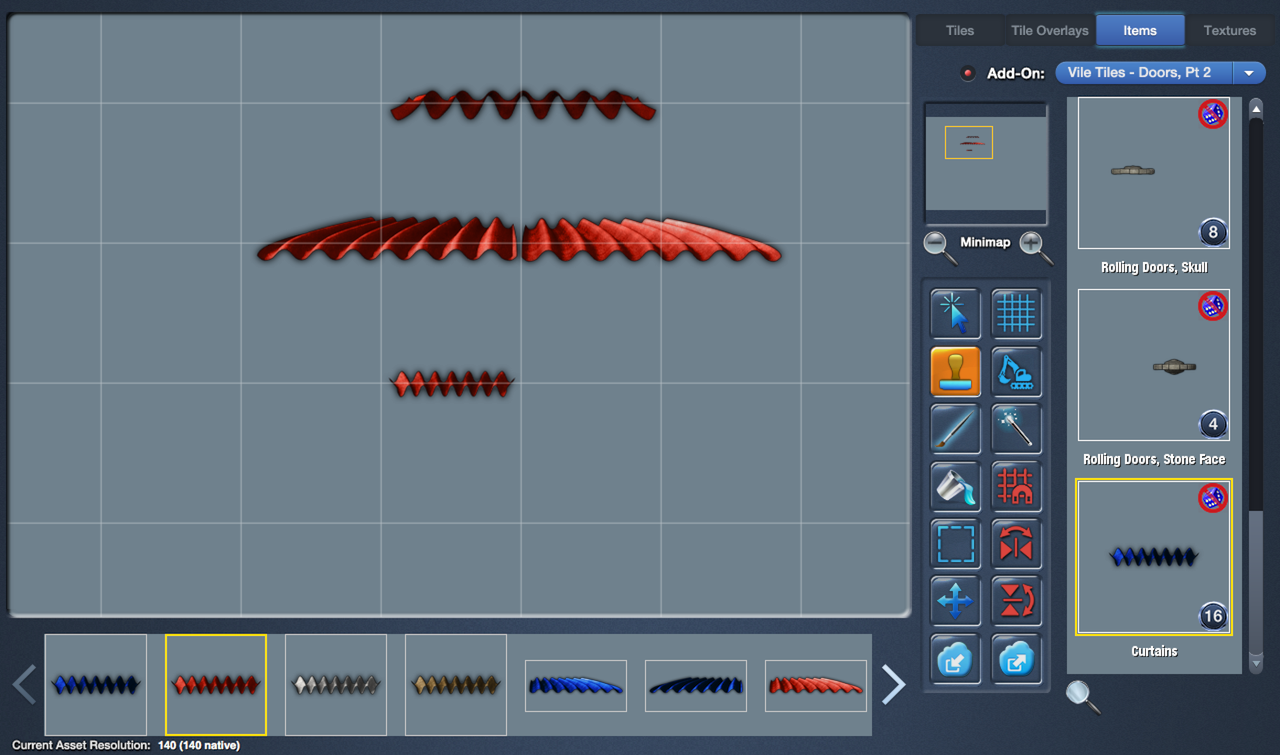Switch to the Tiles tab
Screen dimensions: 1280x755
pos(960,30)
